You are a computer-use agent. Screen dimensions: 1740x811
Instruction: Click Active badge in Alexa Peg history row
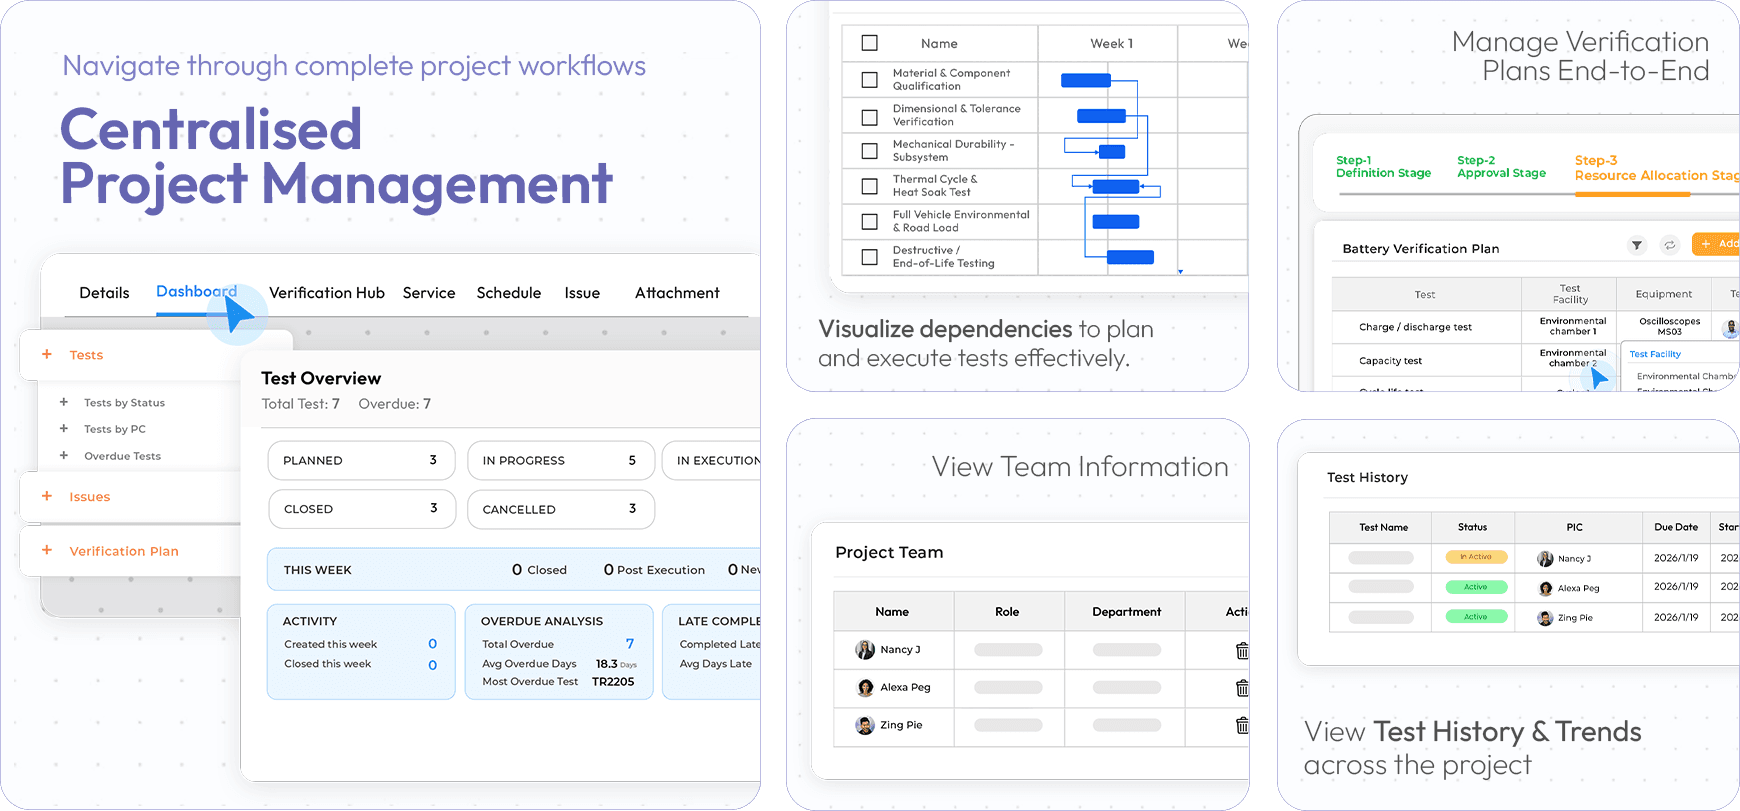[1476, 587]
